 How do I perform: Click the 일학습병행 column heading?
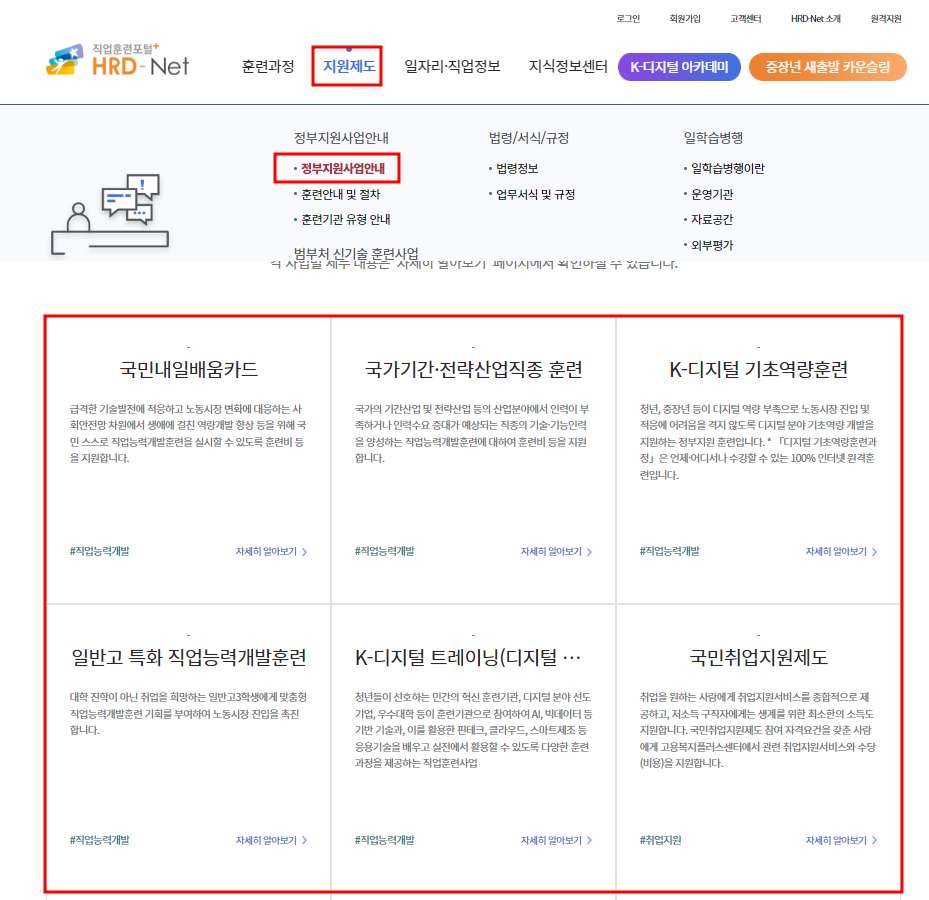pyautogui.click(x=713, y=138)
